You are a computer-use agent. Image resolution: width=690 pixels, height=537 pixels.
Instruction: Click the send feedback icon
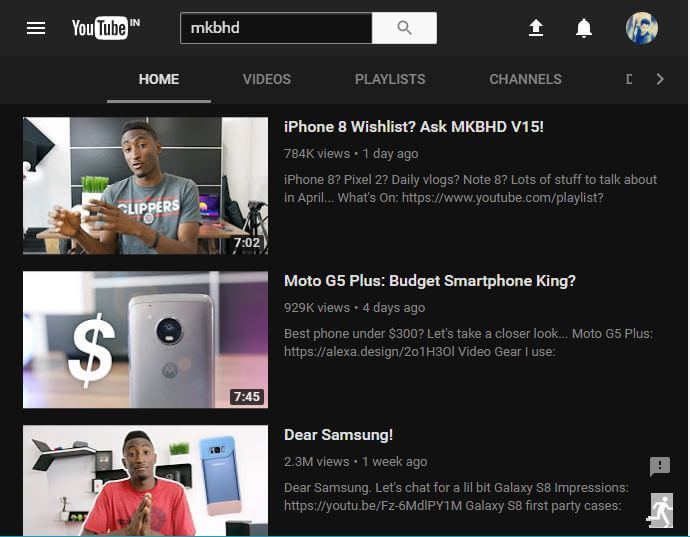[x=660, y=466]
